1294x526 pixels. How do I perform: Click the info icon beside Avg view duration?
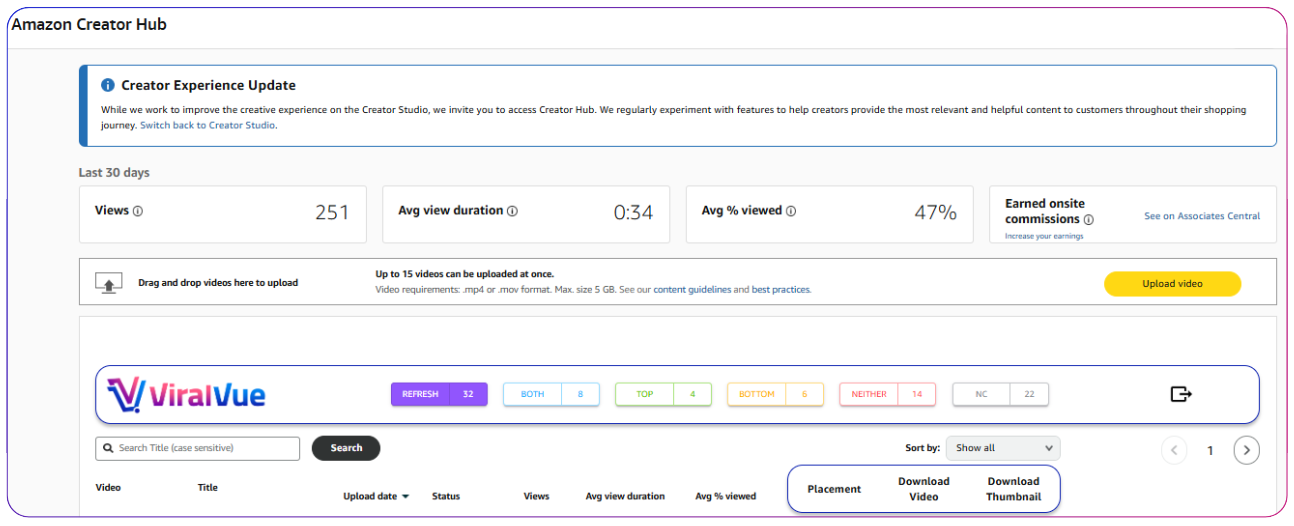[512, 211]
